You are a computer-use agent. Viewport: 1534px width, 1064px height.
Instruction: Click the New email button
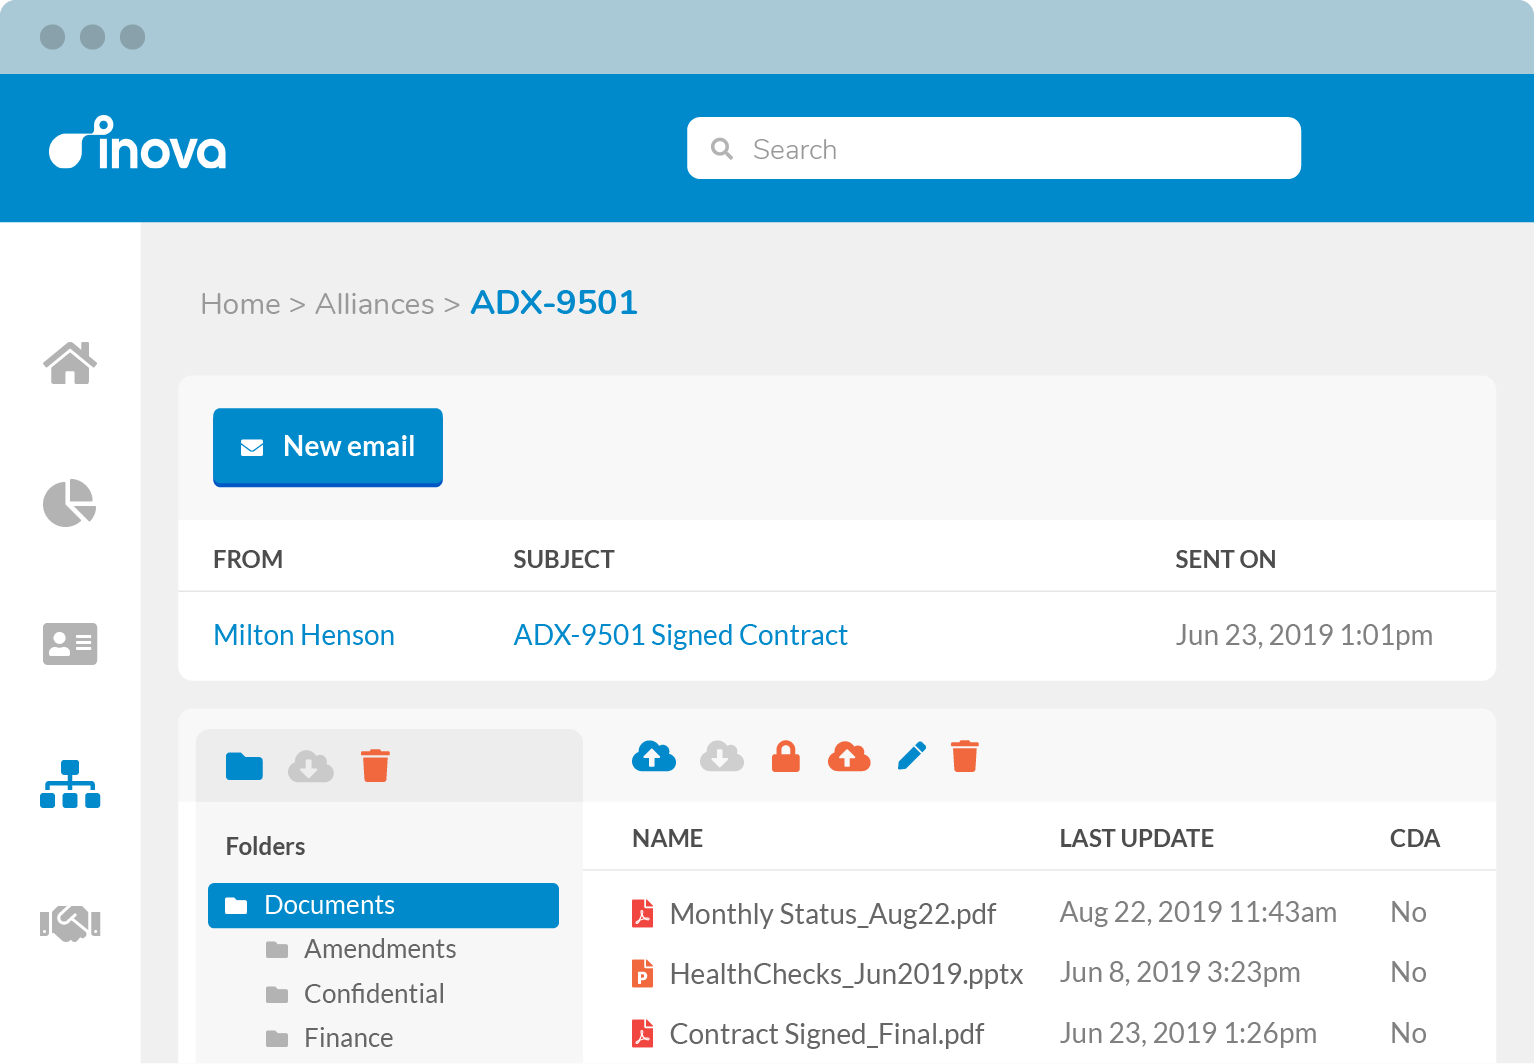tap(328, 447)
